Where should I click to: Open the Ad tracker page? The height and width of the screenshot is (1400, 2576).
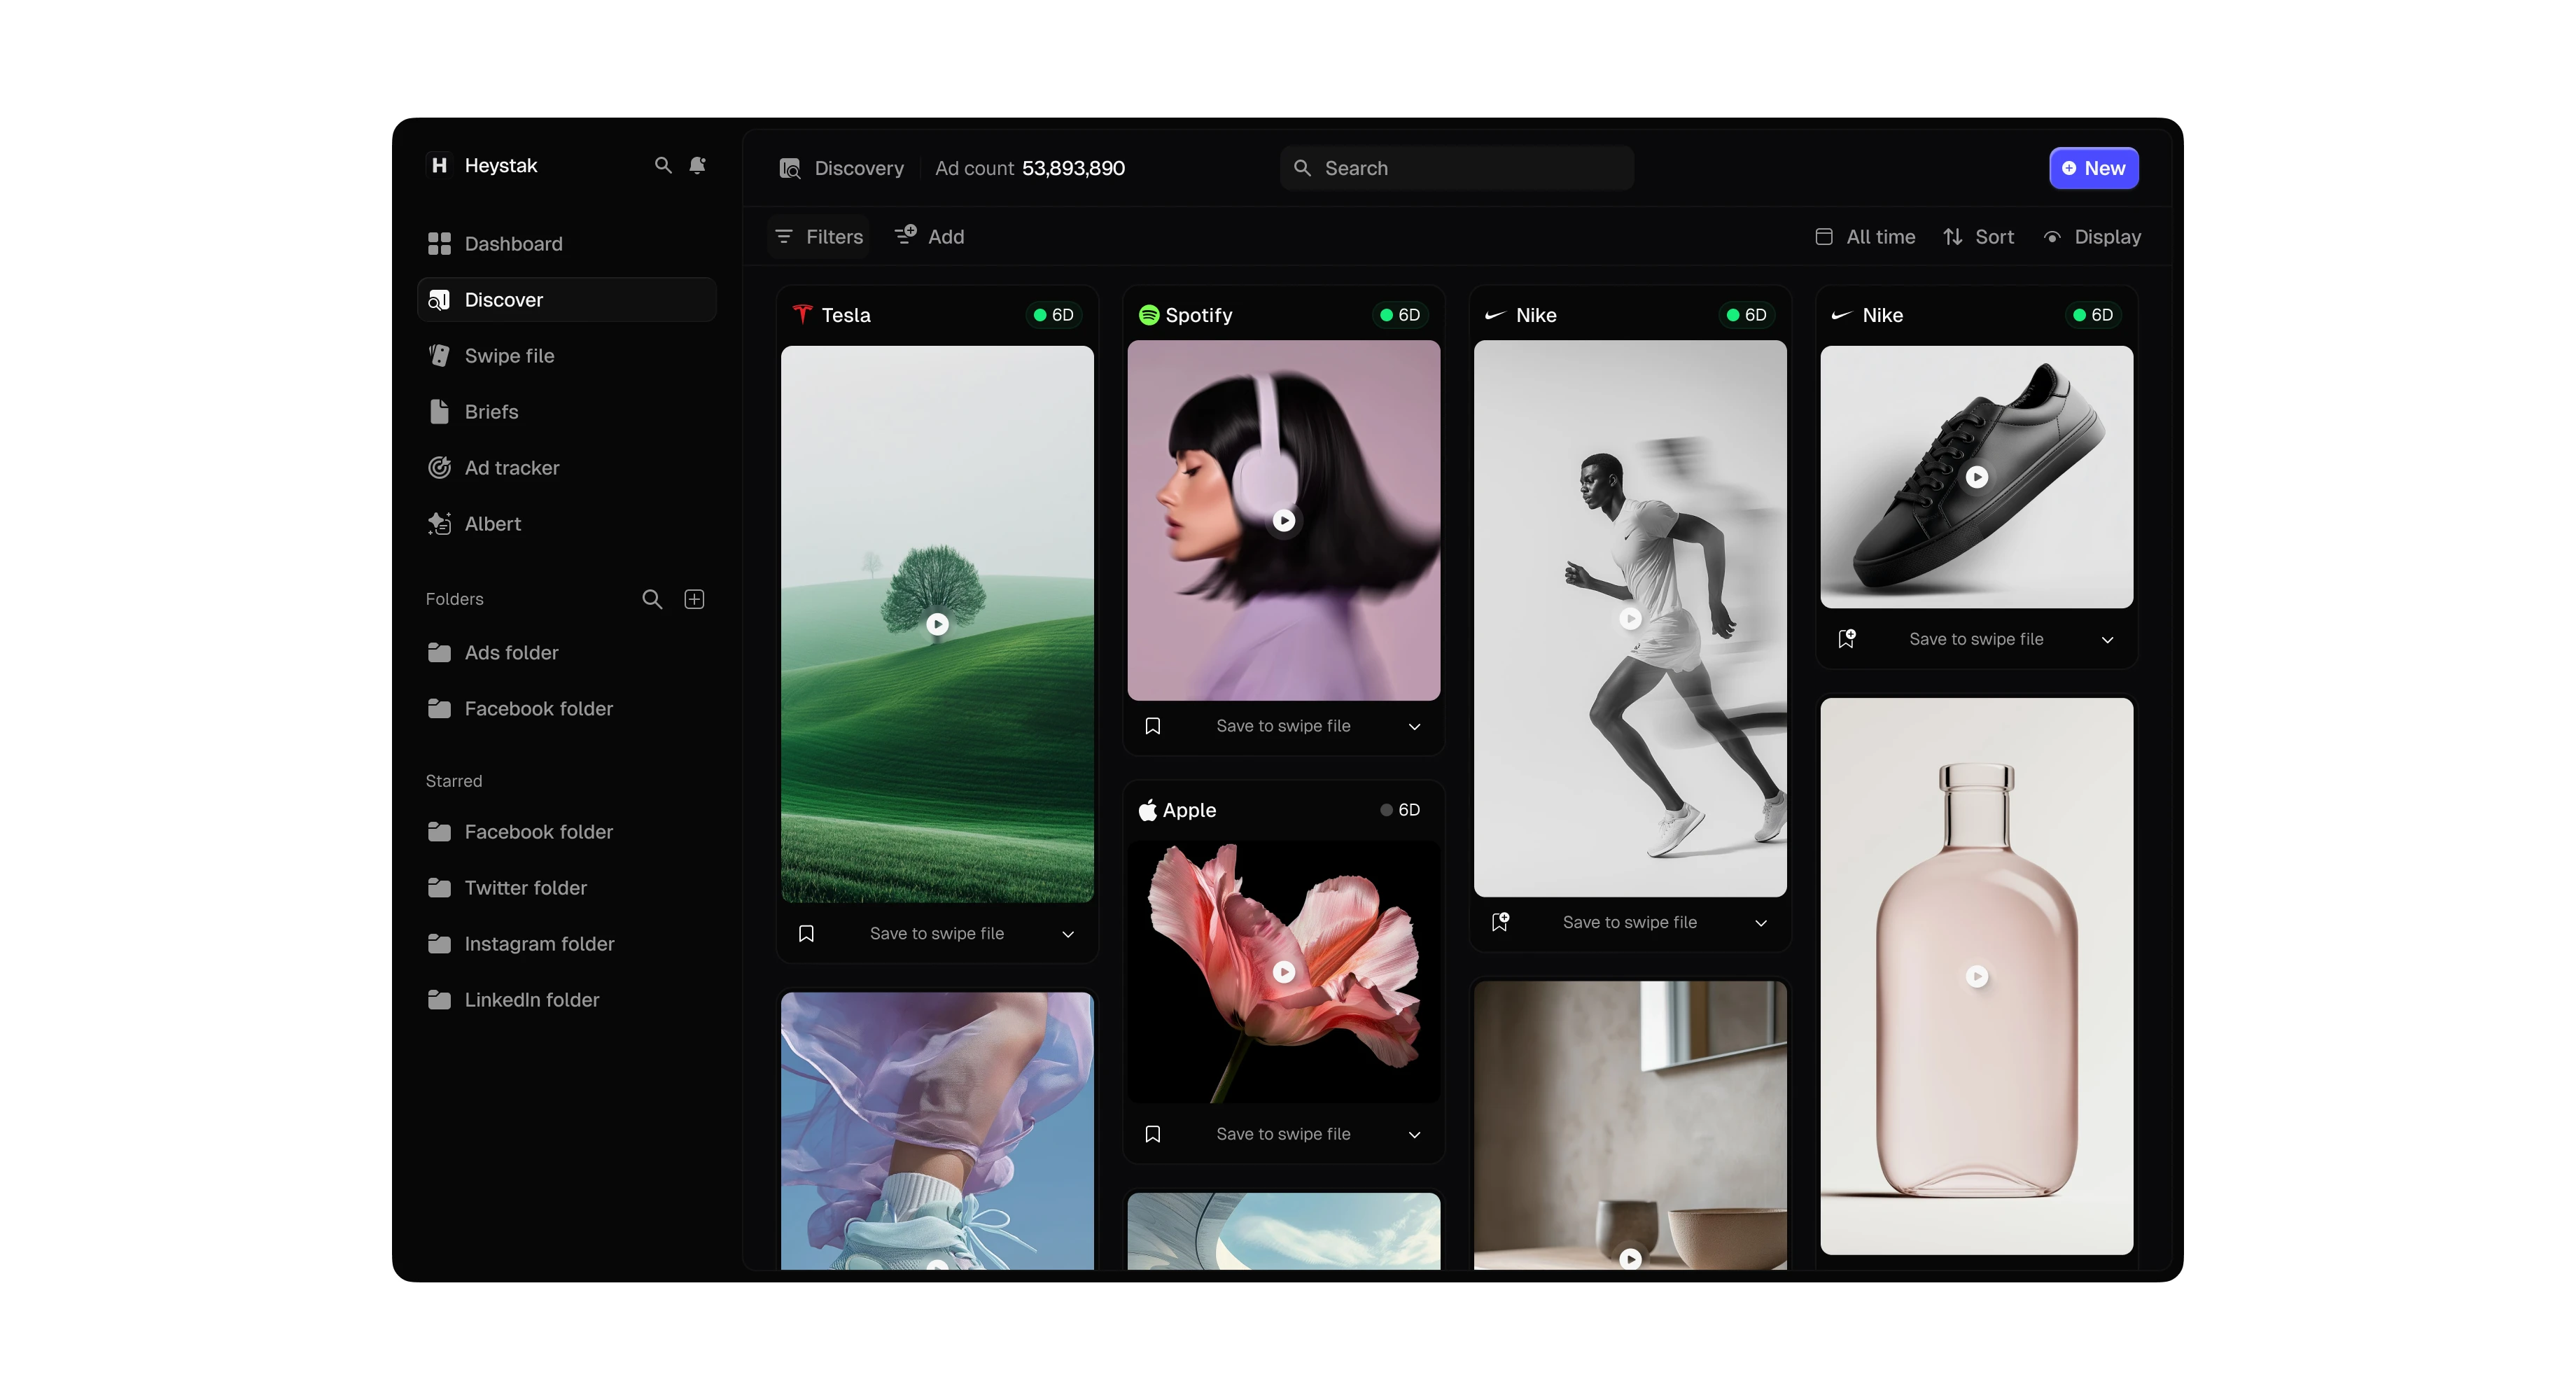tap(511, 468)
